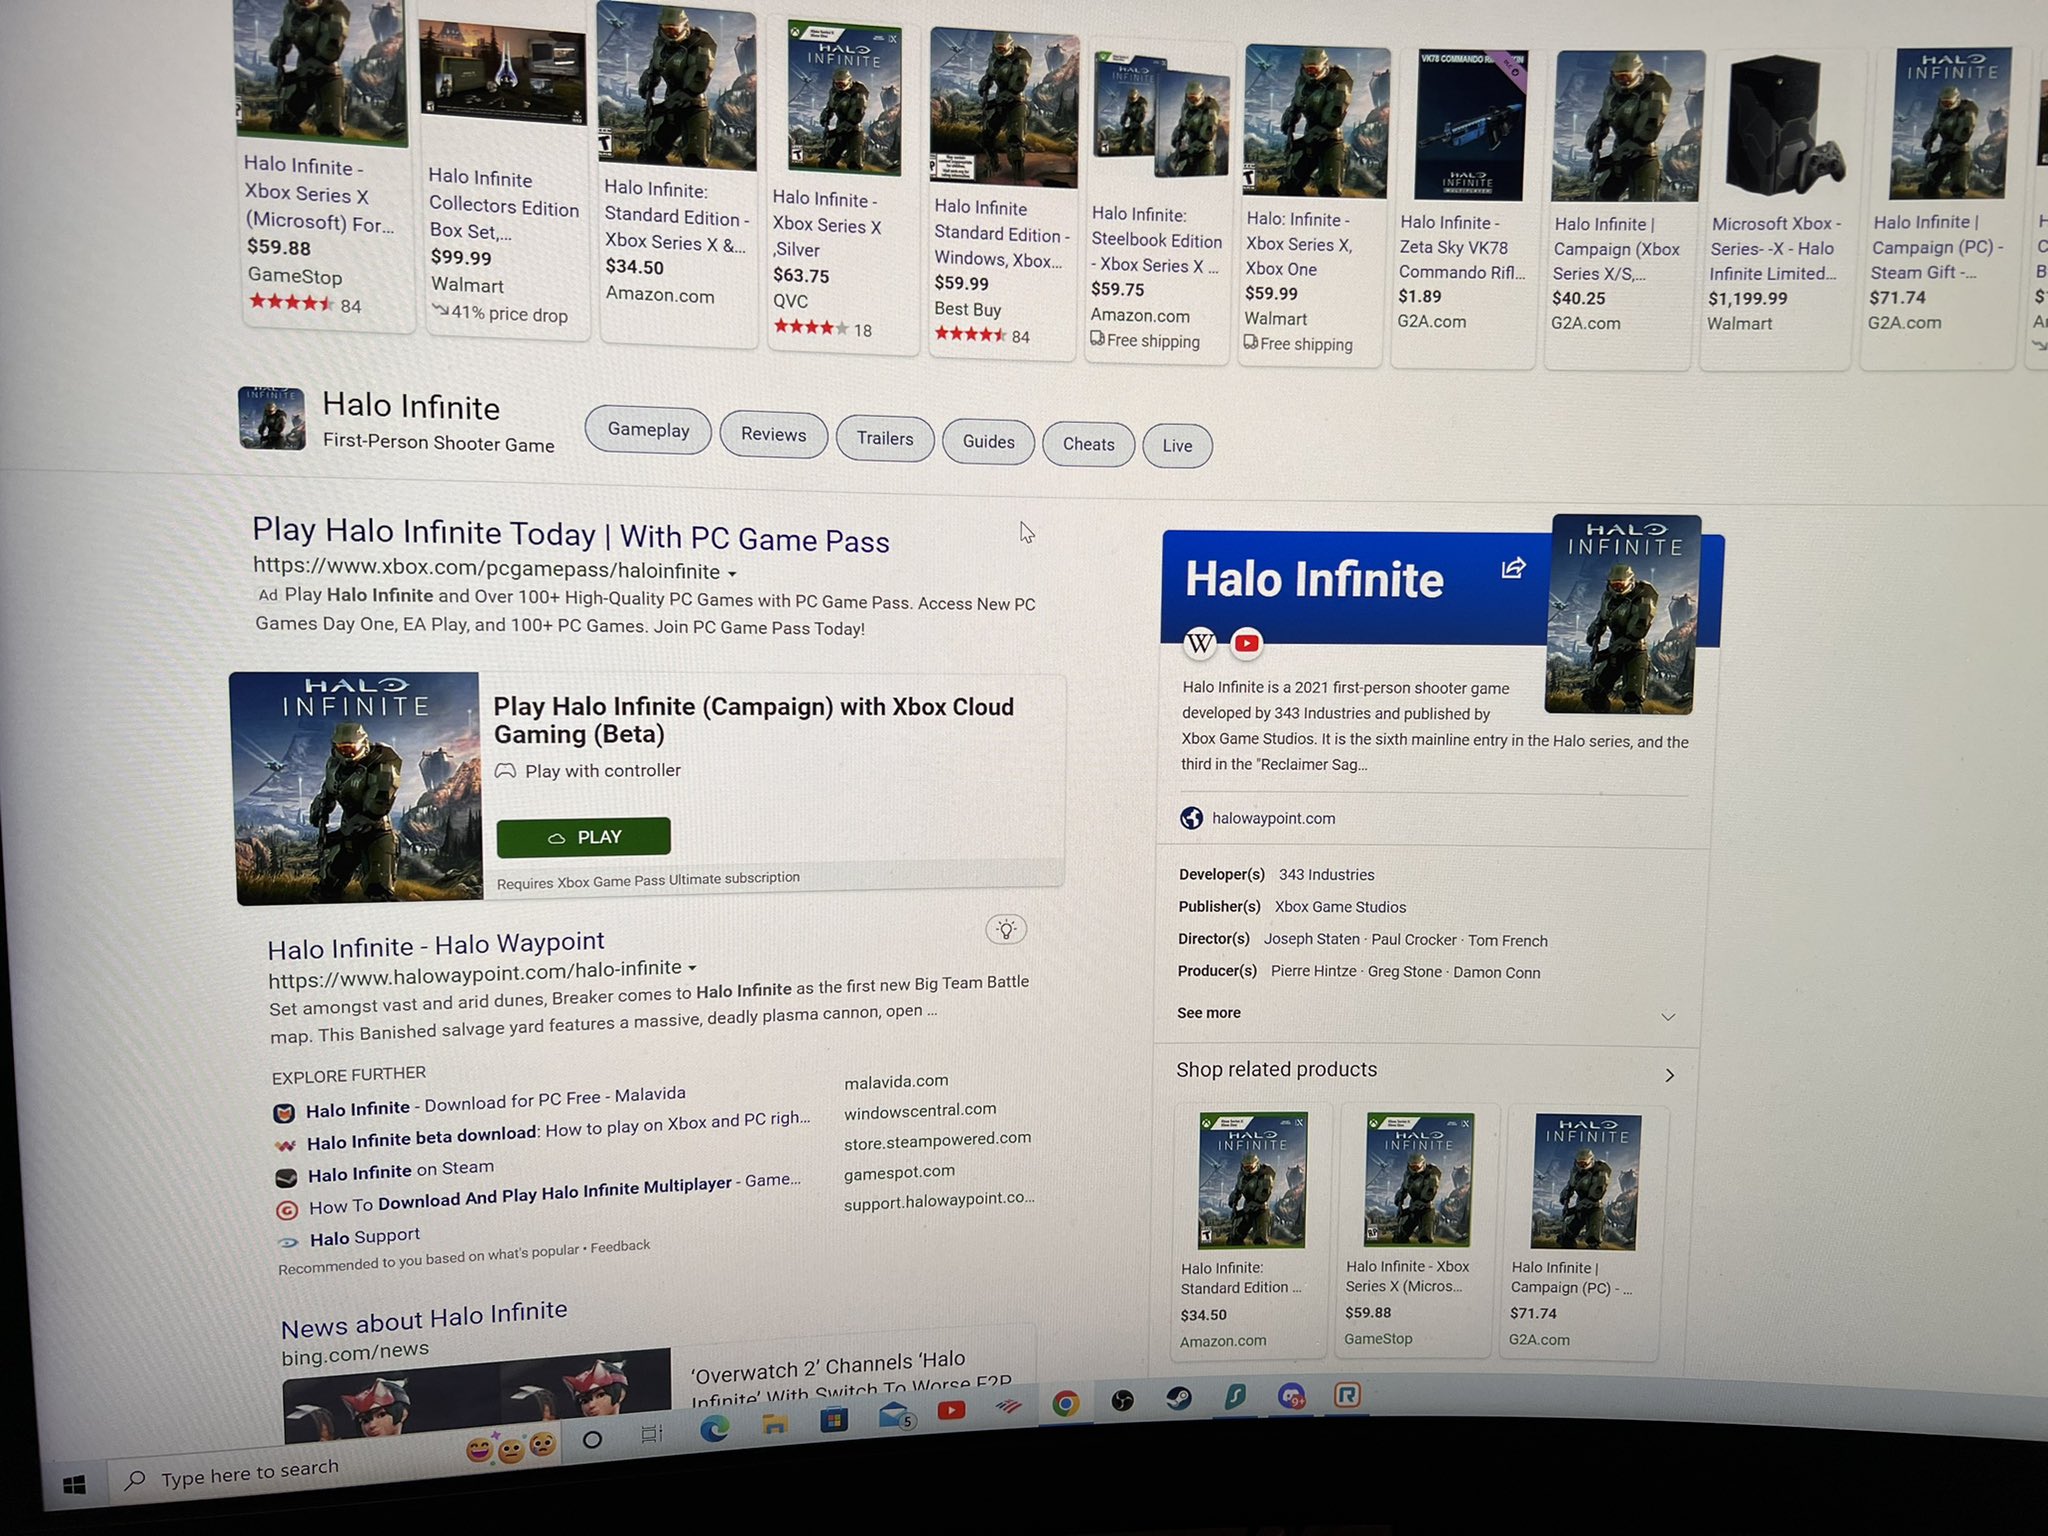This screenshot has width=2048, height=1536.
Task: Open Steam from the taskbar
Action: point(1179,1398)
